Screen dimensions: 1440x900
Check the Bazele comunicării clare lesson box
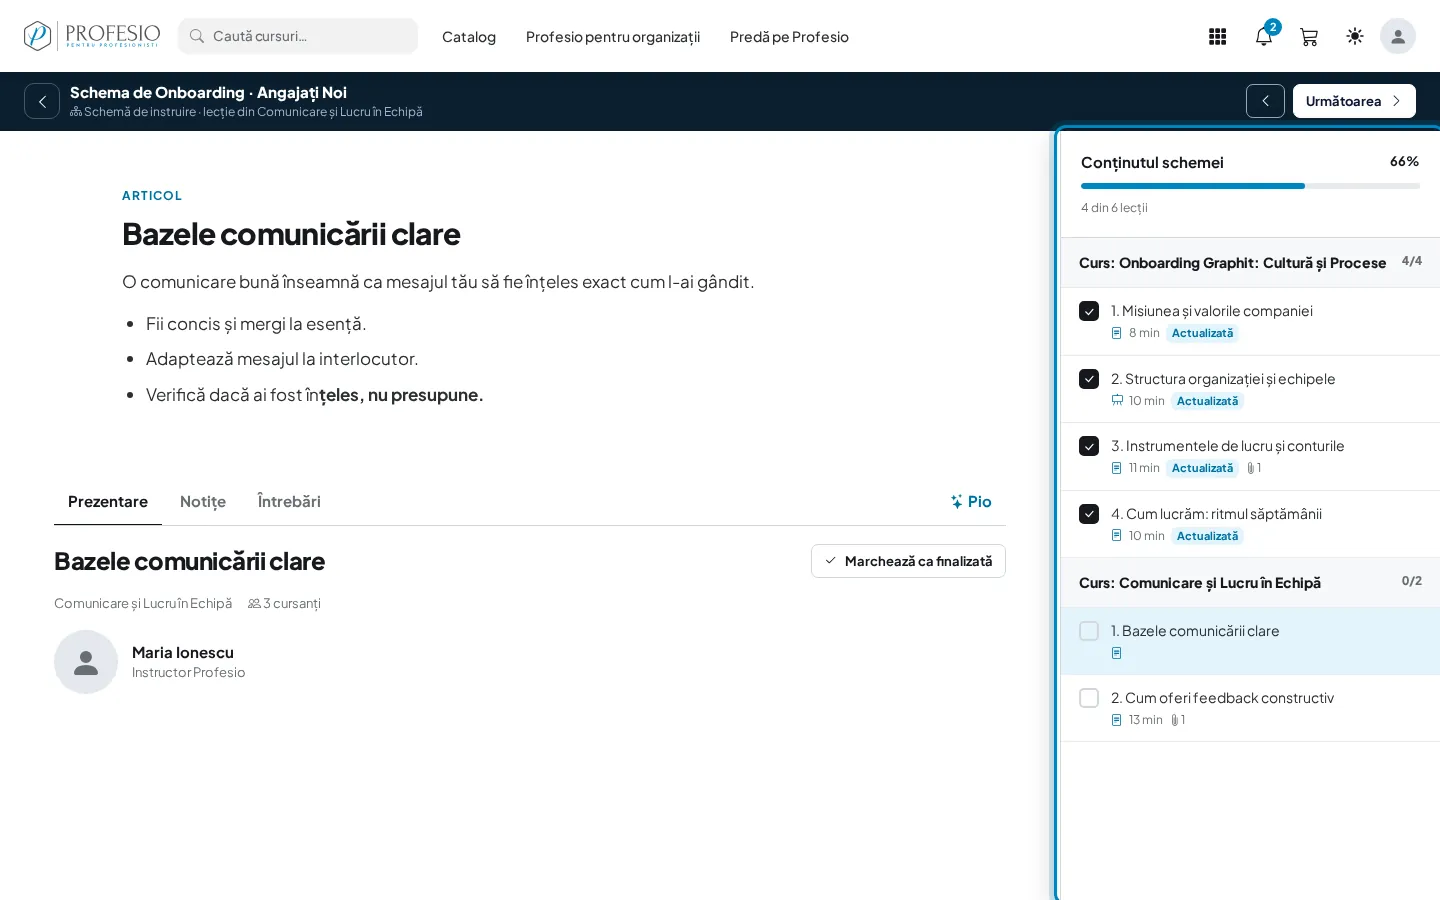tap(1089, 631)
